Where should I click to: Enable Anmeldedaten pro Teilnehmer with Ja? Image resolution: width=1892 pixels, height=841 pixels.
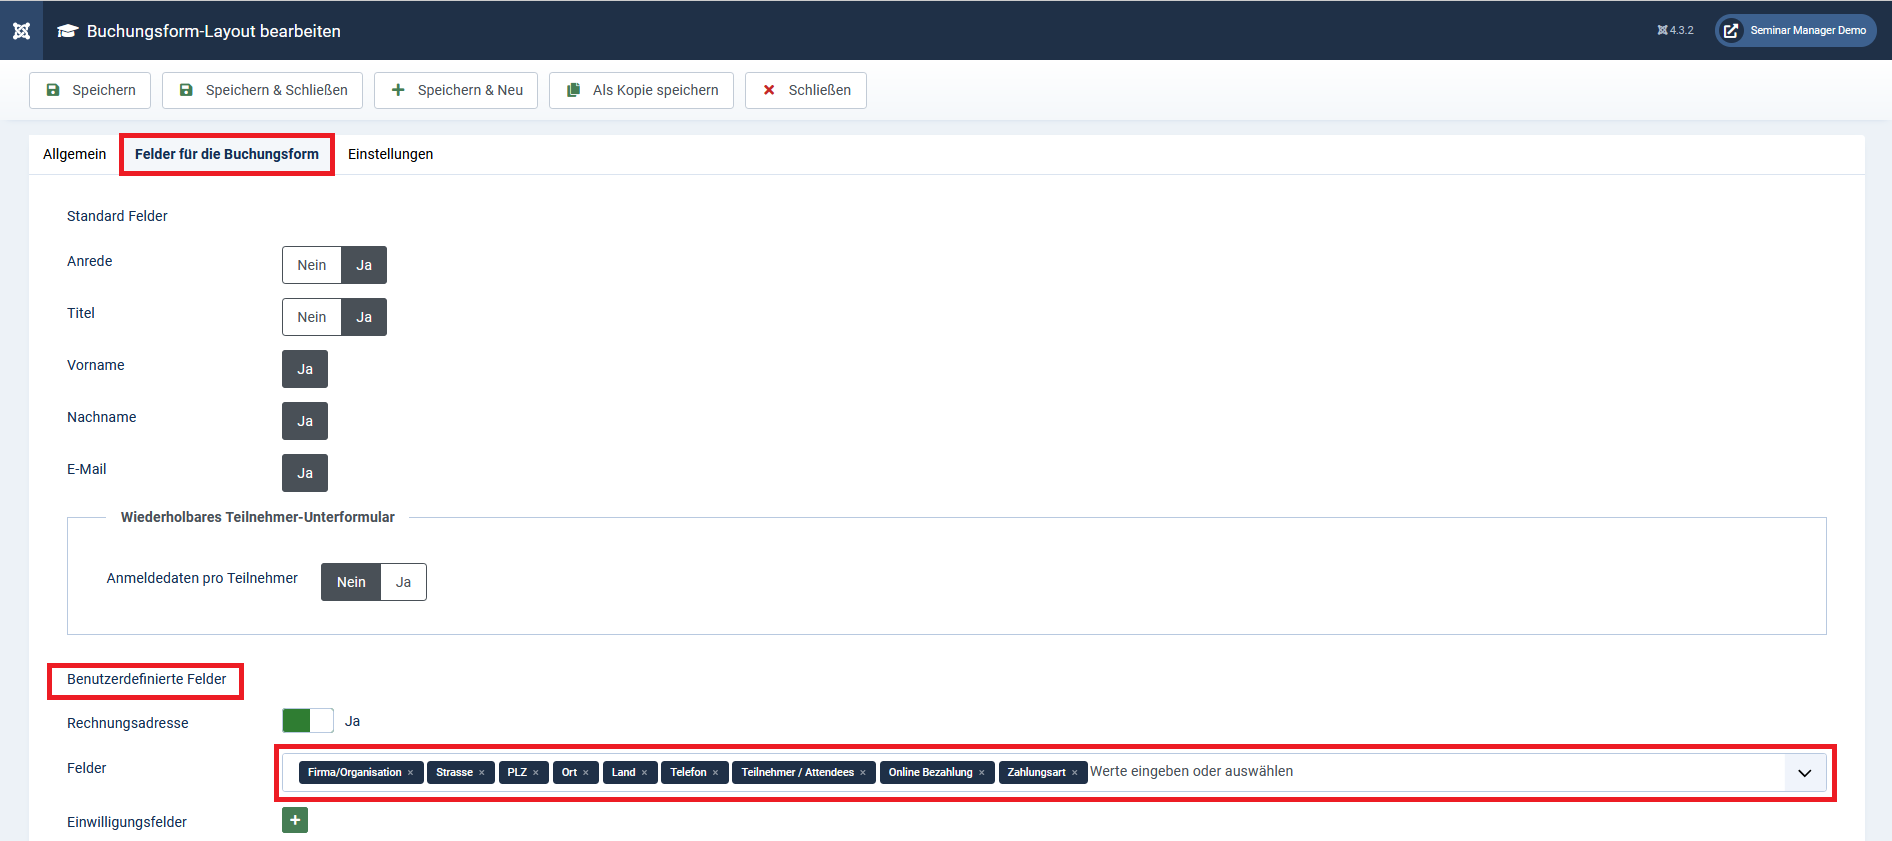click(x=403, y=582)
